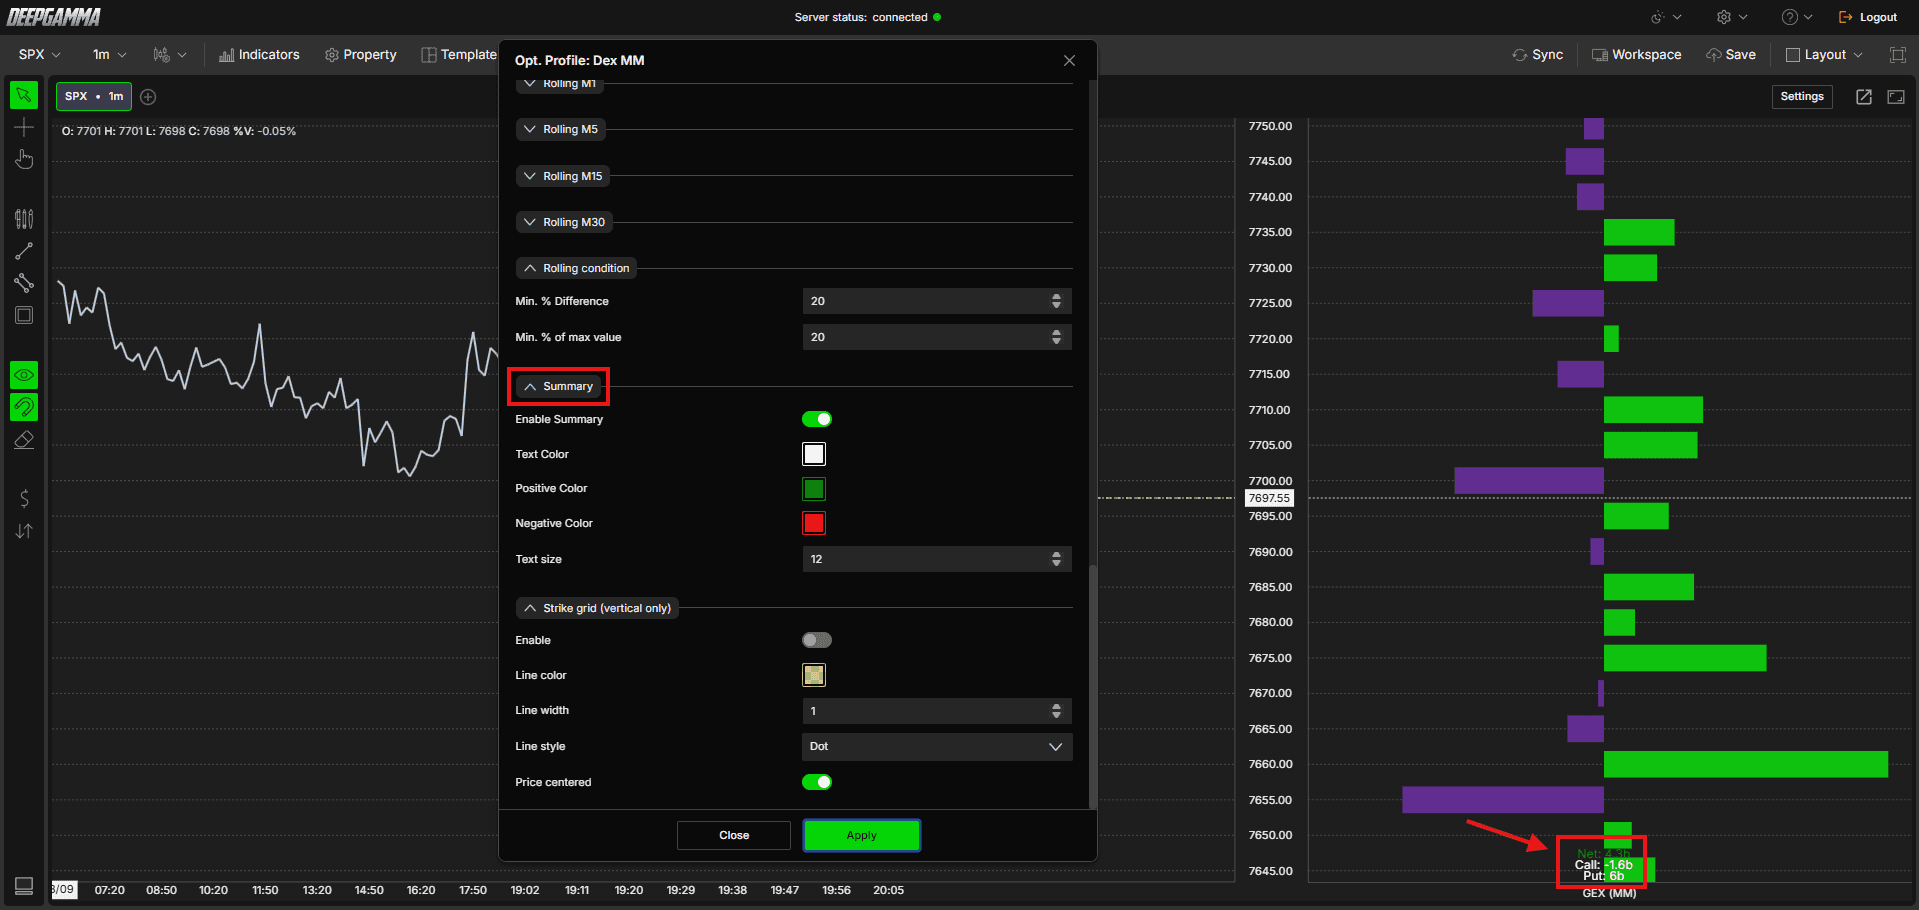Expand the Rolling M5 section
The image size is (1919, 910).
tap(561, 129)
